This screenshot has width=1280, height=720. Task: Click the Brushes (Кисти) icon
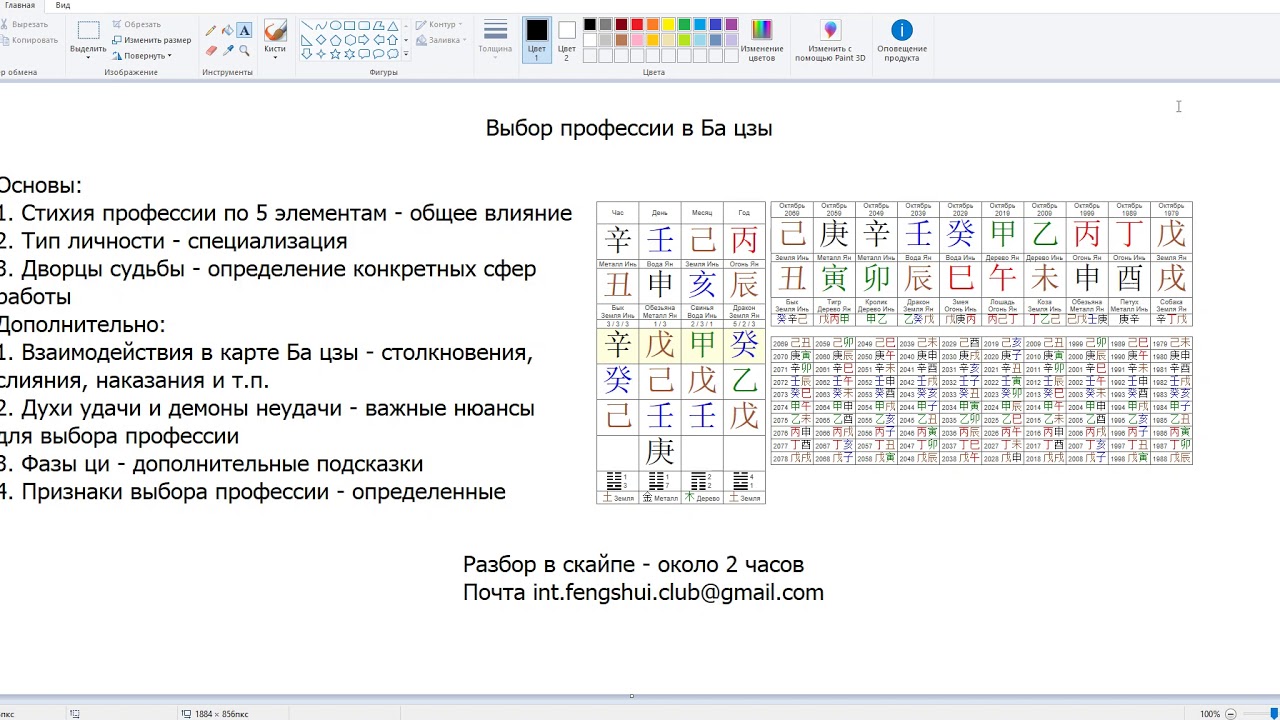[275, 31]
